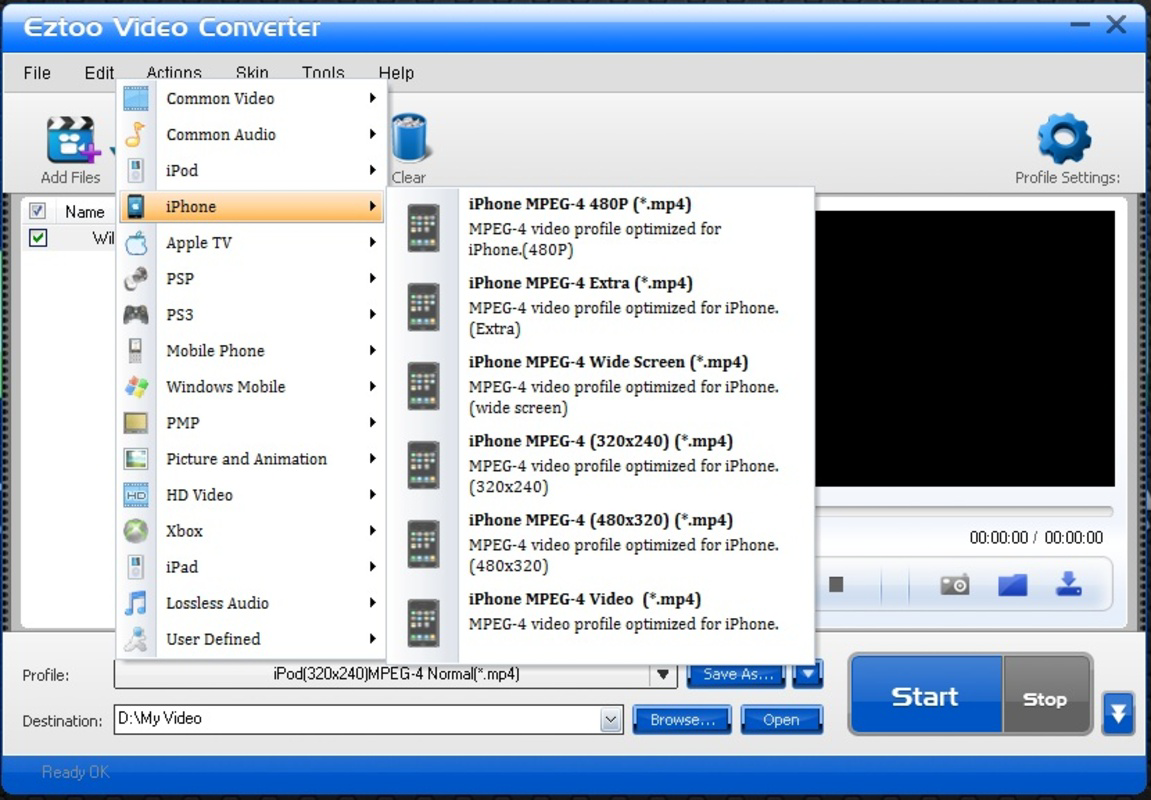Click the Windows Mobile flag icon
This screenshot has height=800, width=1151.
click(136, 386)
